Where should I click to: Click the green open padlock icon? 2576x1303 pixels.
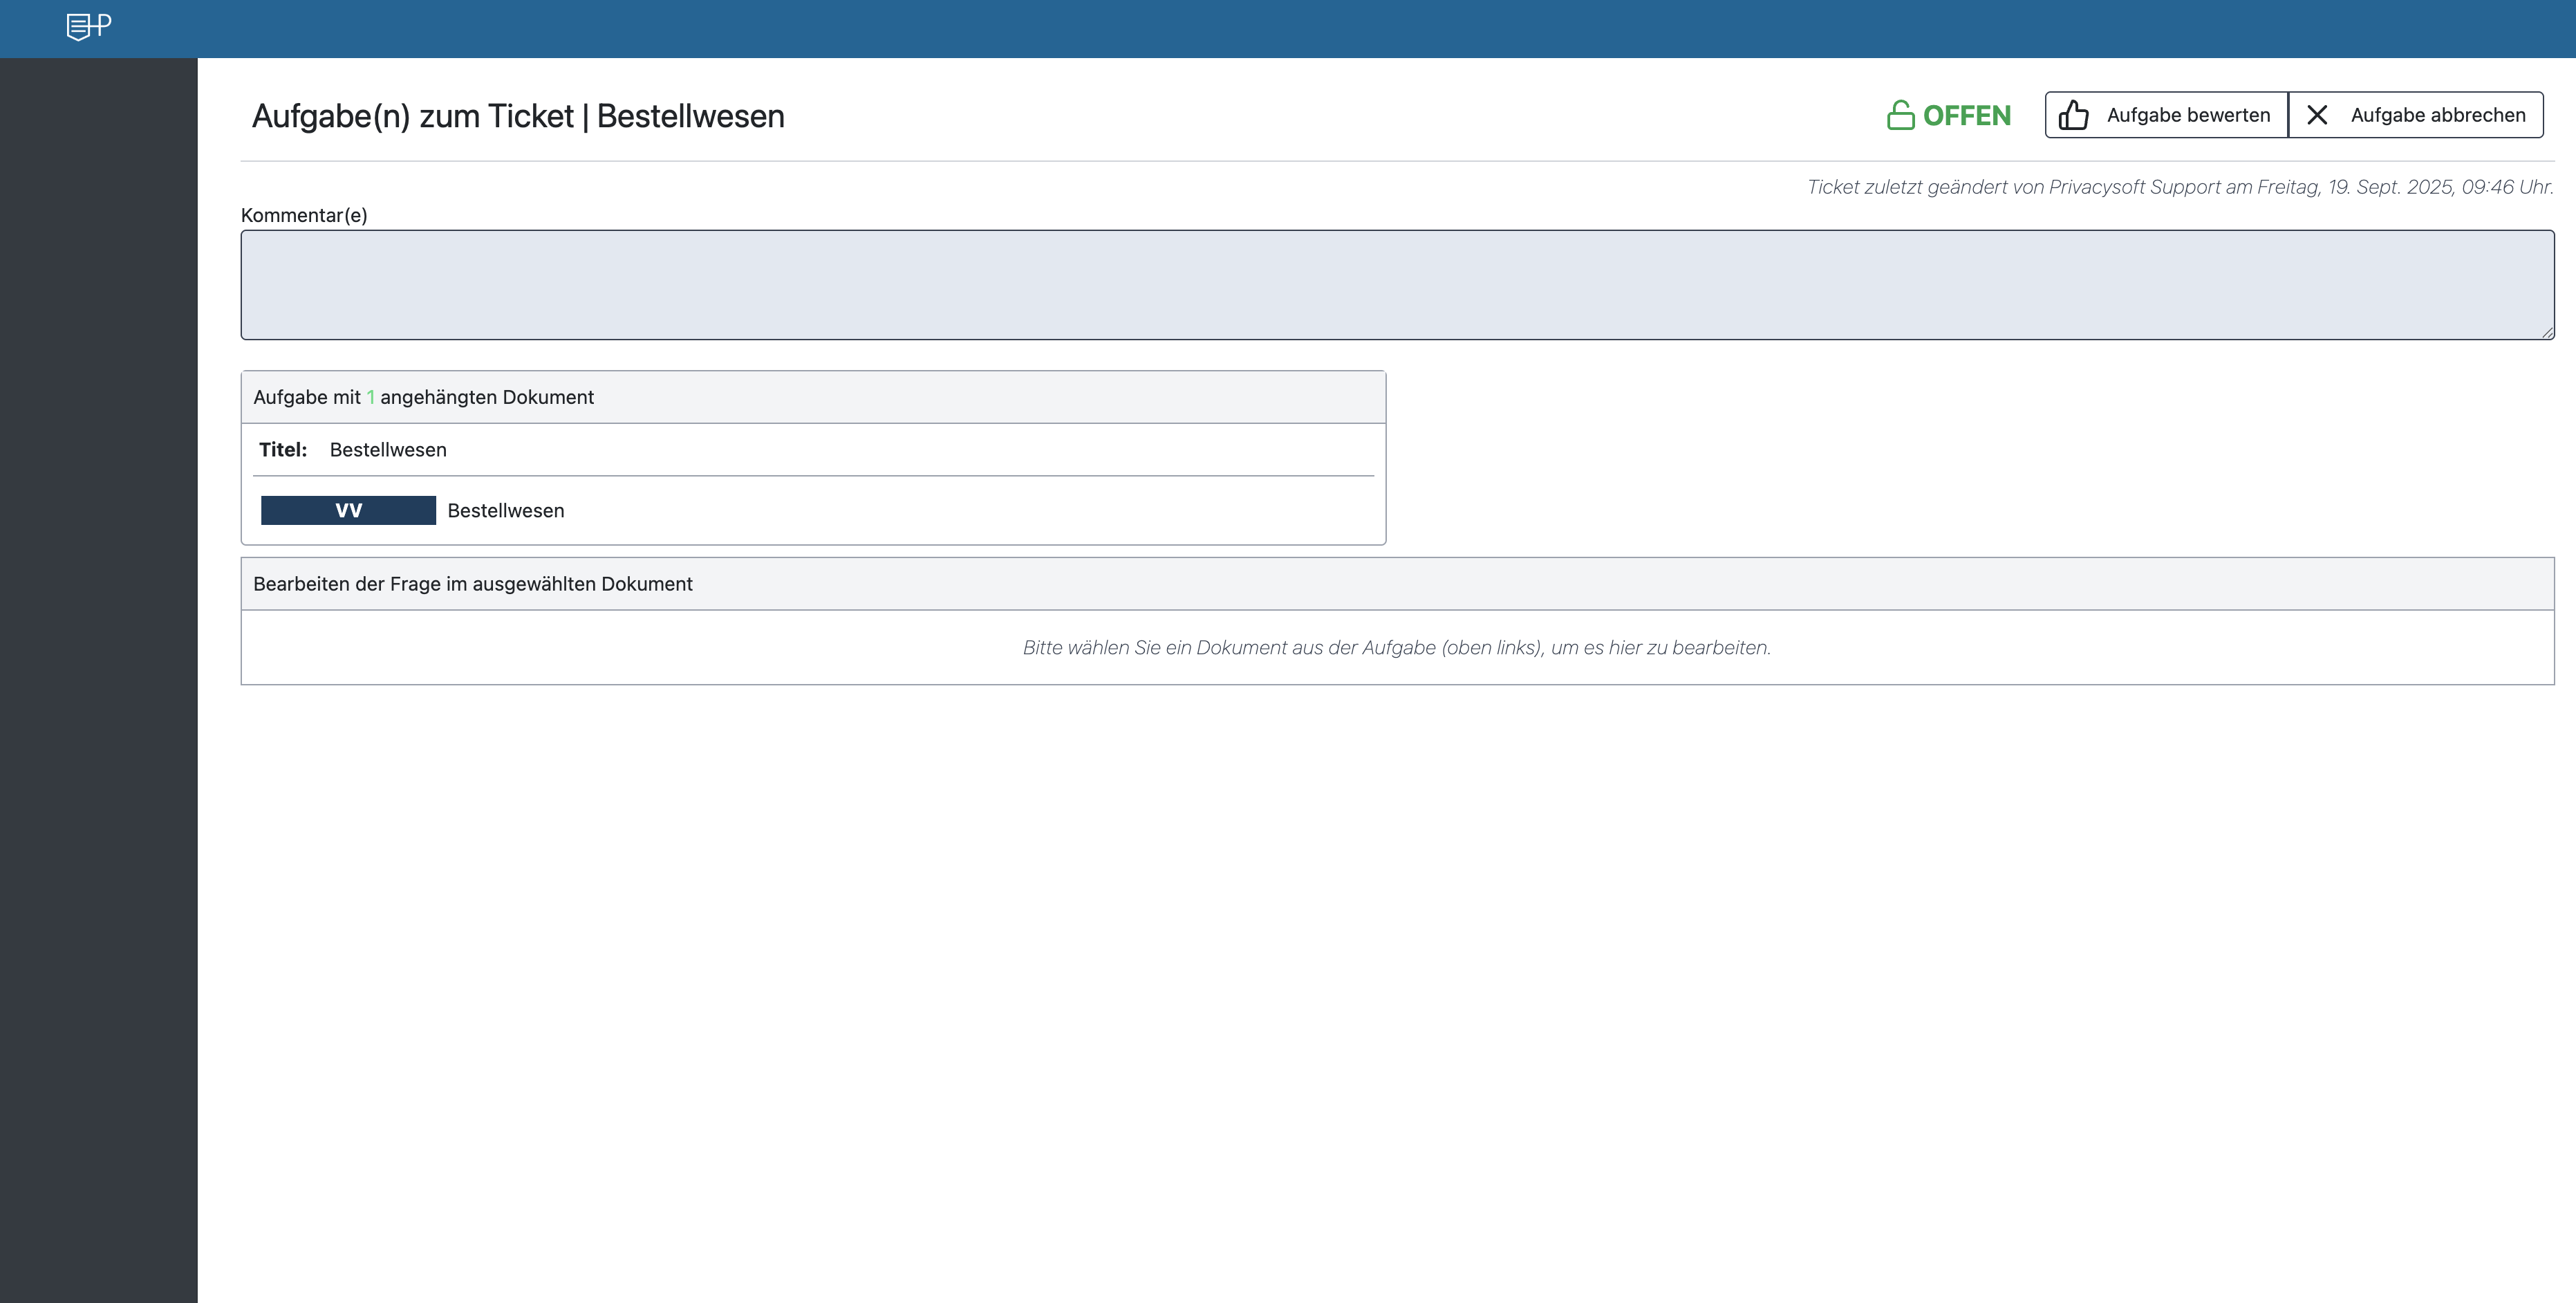pos(1900,115)
